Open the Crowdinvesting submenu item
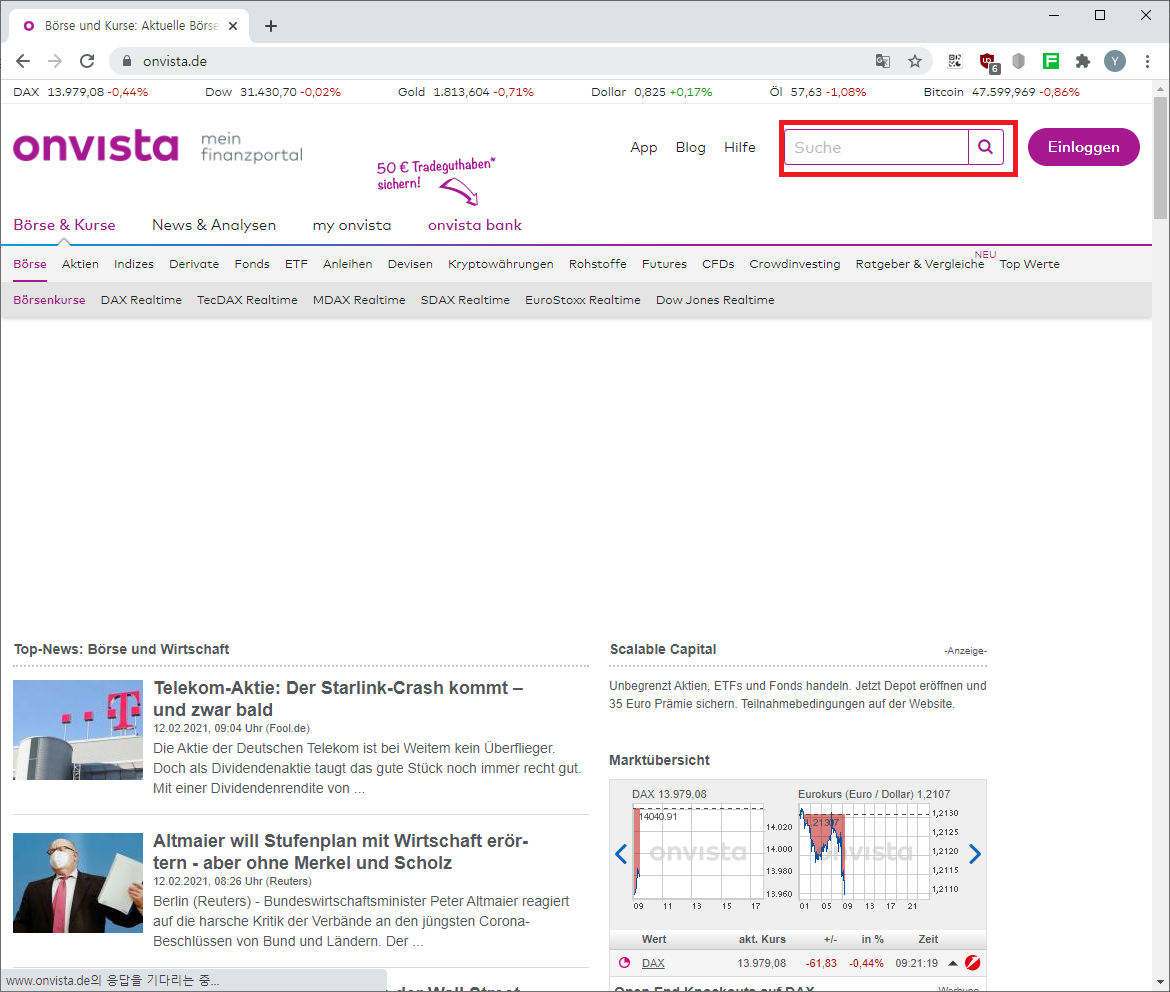Viewport: 1170px width, 992px height. [795, 263]
